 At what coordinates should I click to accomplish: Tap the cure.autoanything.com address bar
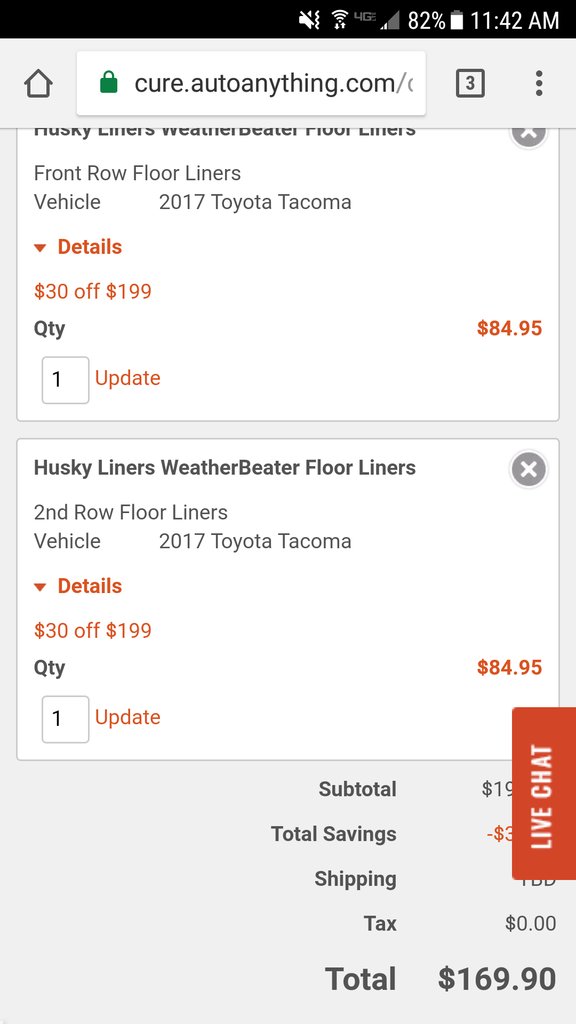(x=251, y=84)
